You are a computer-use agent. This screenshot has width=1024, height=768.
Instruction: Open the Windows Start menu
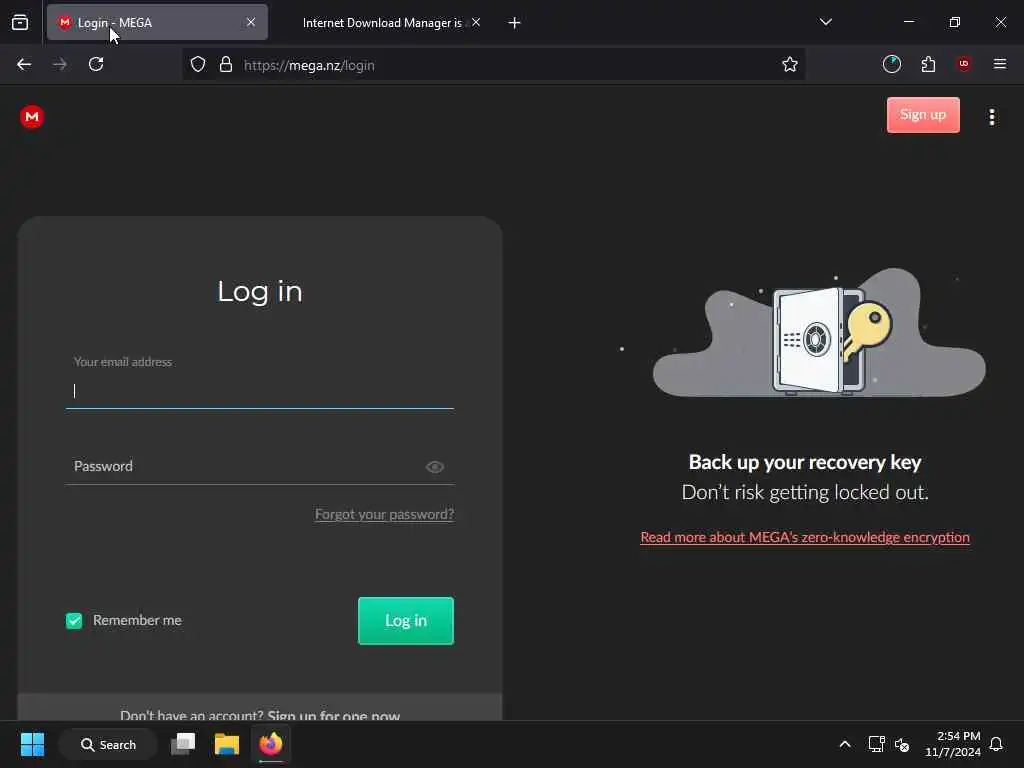coord(32,744)
